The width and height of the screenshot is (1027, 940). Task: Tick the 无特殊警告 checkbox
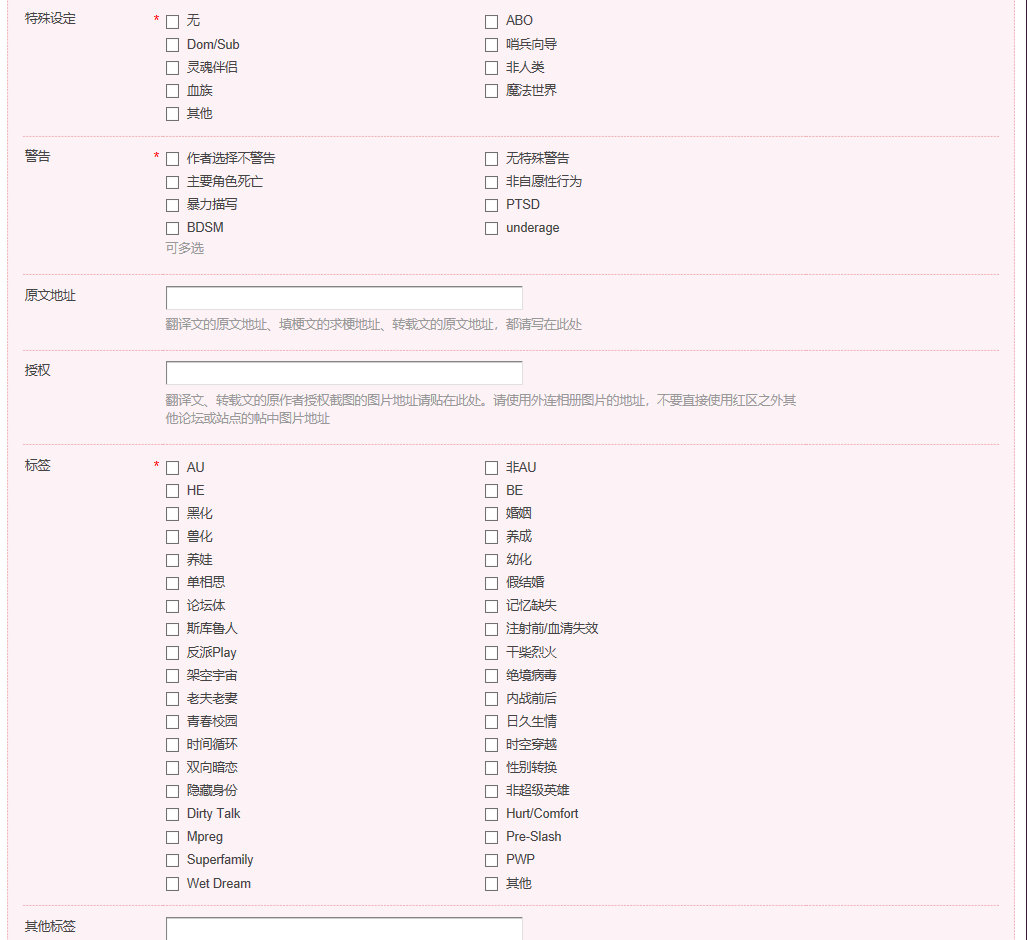tap(491, 158)
